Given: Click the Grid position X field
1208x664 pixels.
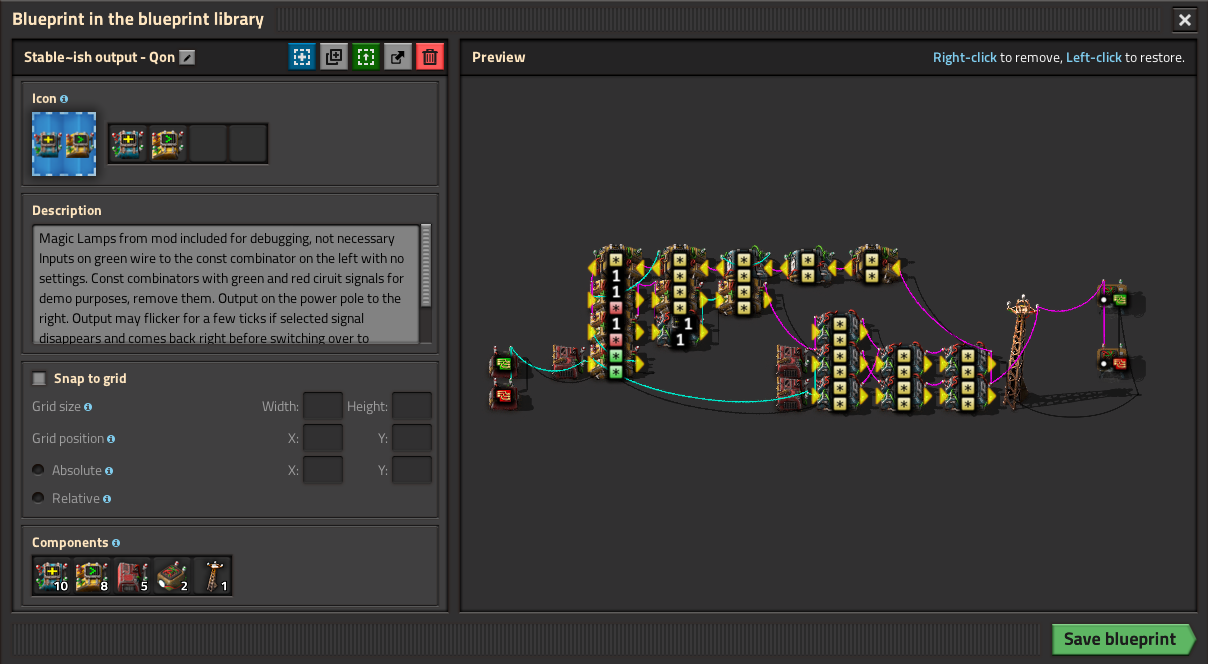Looking at the screenshot, I should coord(323,438).
